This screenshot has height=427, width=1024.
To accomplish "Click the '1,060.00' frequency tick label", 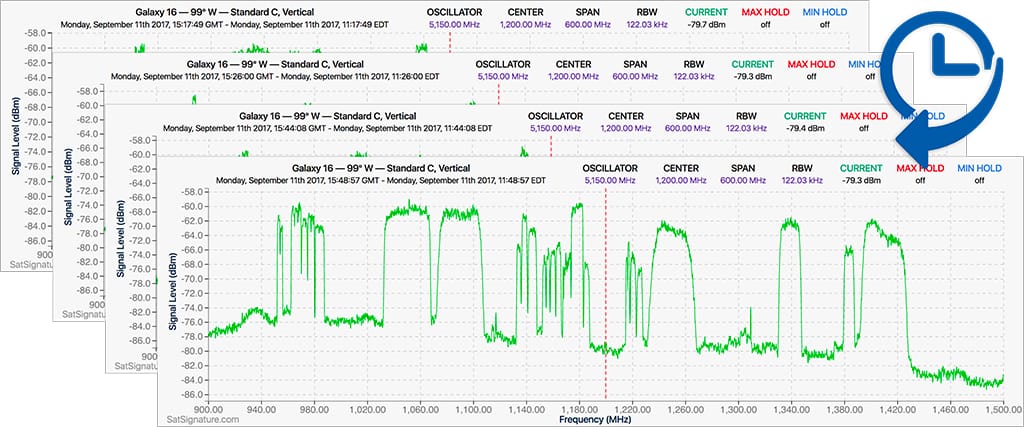I will click(x=420, y=409).
